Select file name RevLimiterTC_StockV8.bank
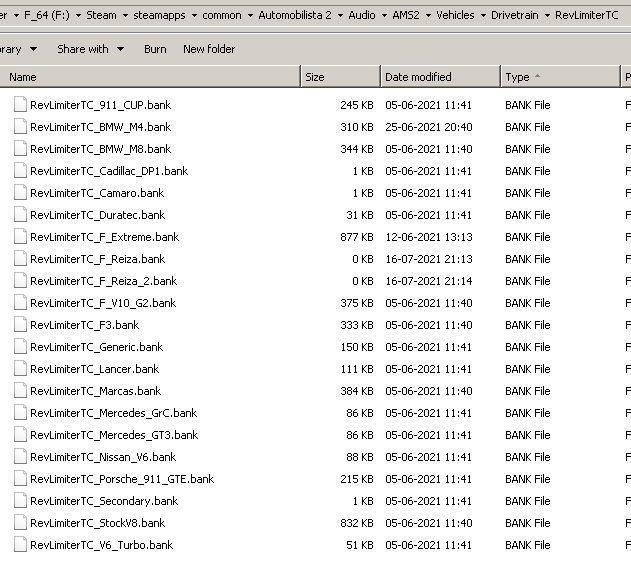Screen dimensions: 631x565 [97, 523]
